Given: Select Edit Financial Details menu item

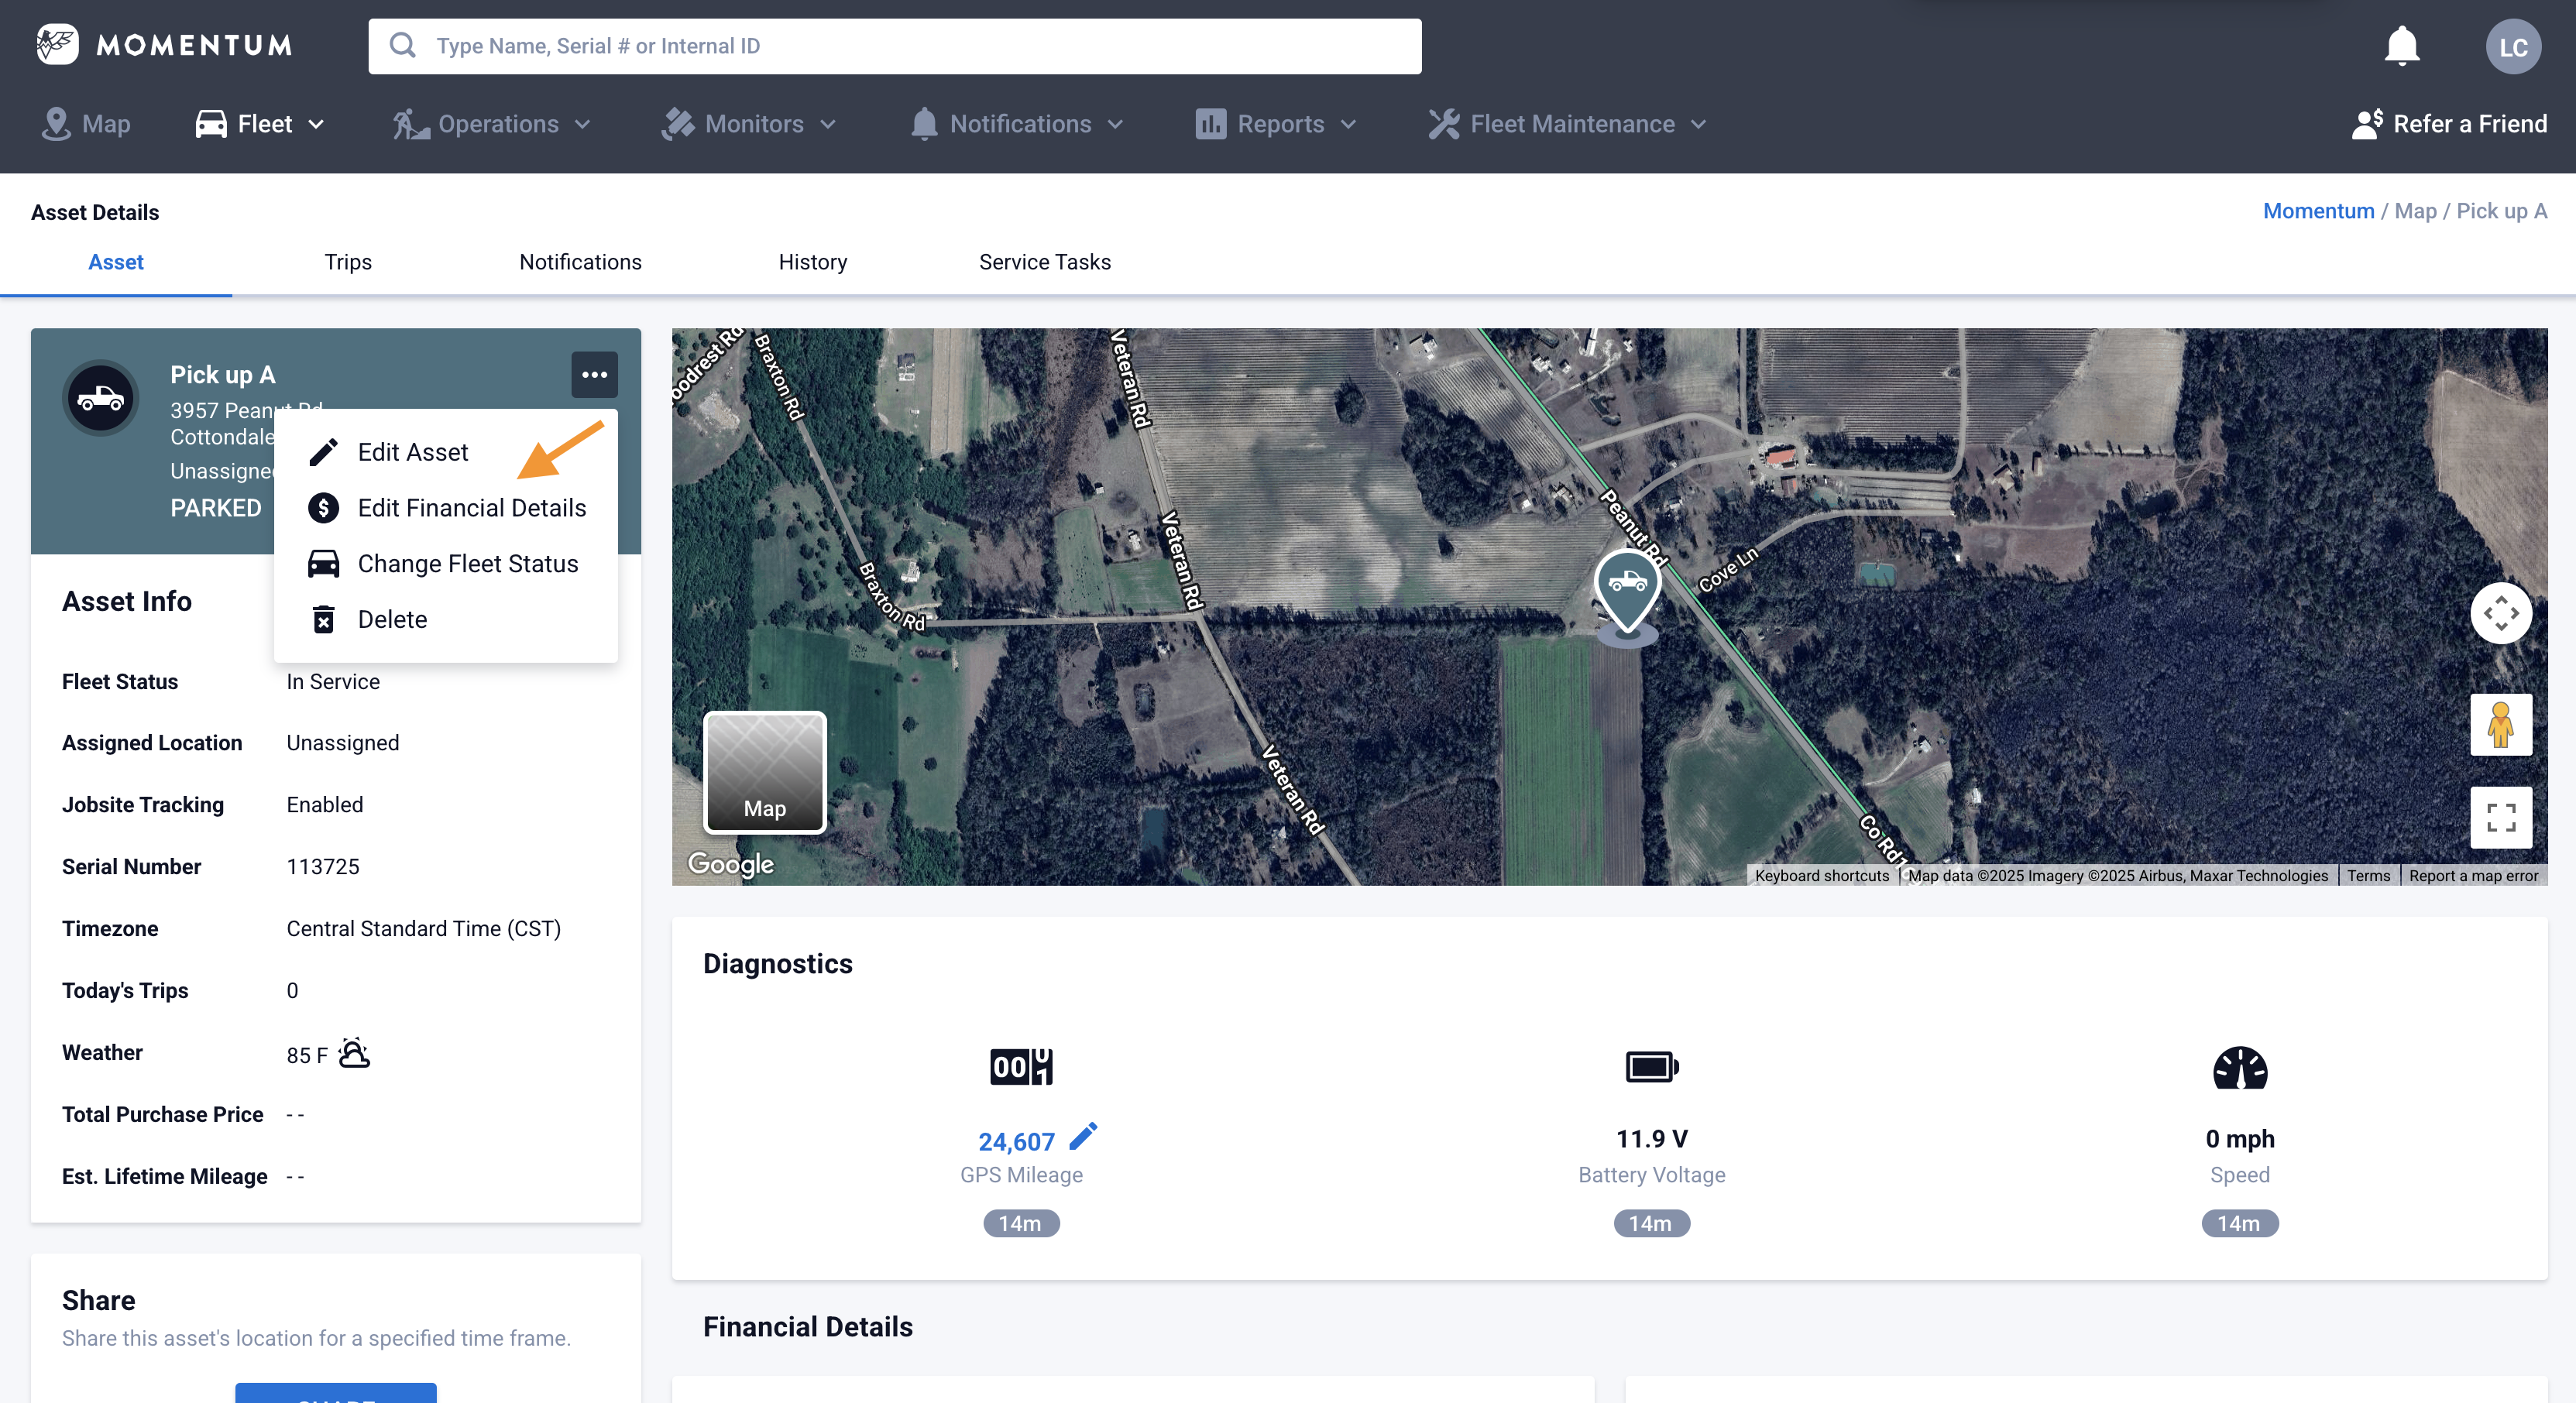Looking at the screenshot, I should (471, 508).
